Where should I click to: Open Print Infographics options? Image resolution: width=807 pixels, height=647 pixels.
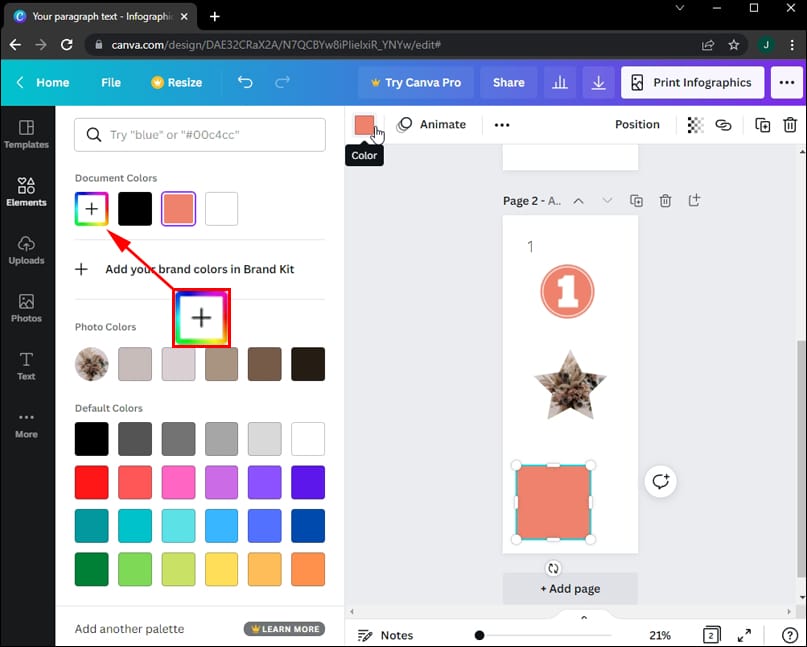(691, 82)
